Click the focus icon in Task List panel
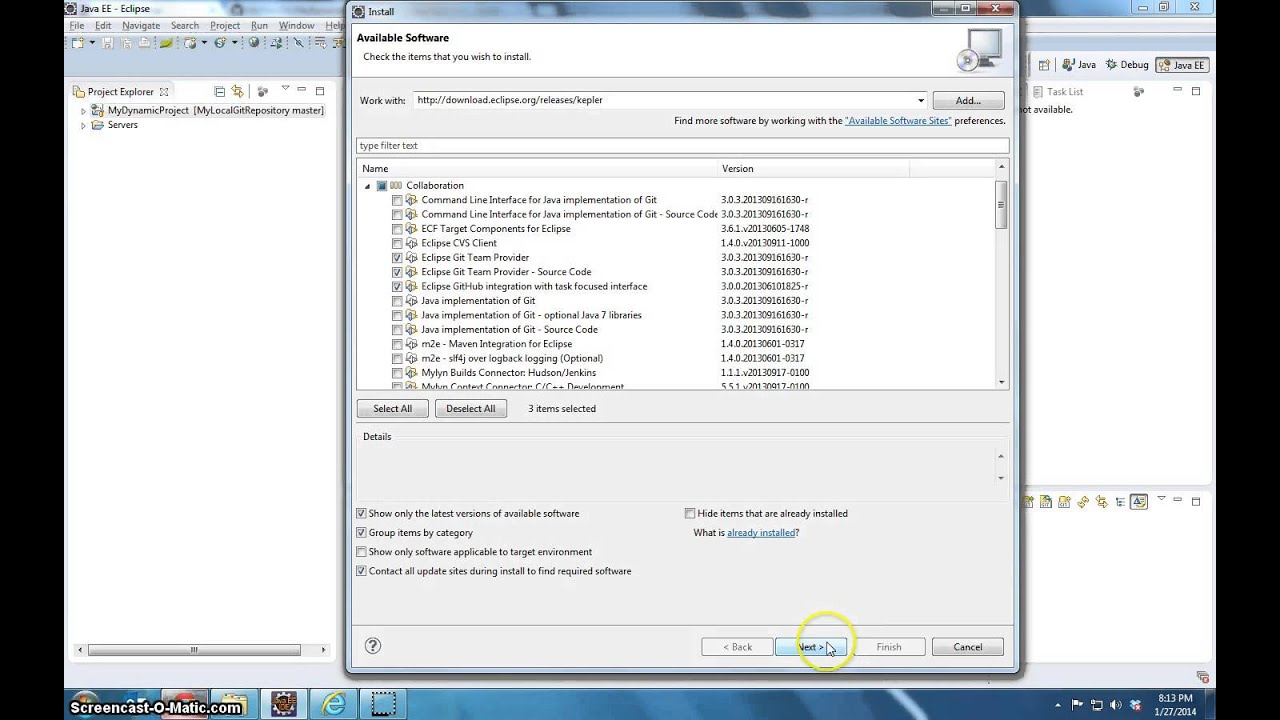The height and width of the screenshot is (720, 1280). click(x=1139, y=92)
